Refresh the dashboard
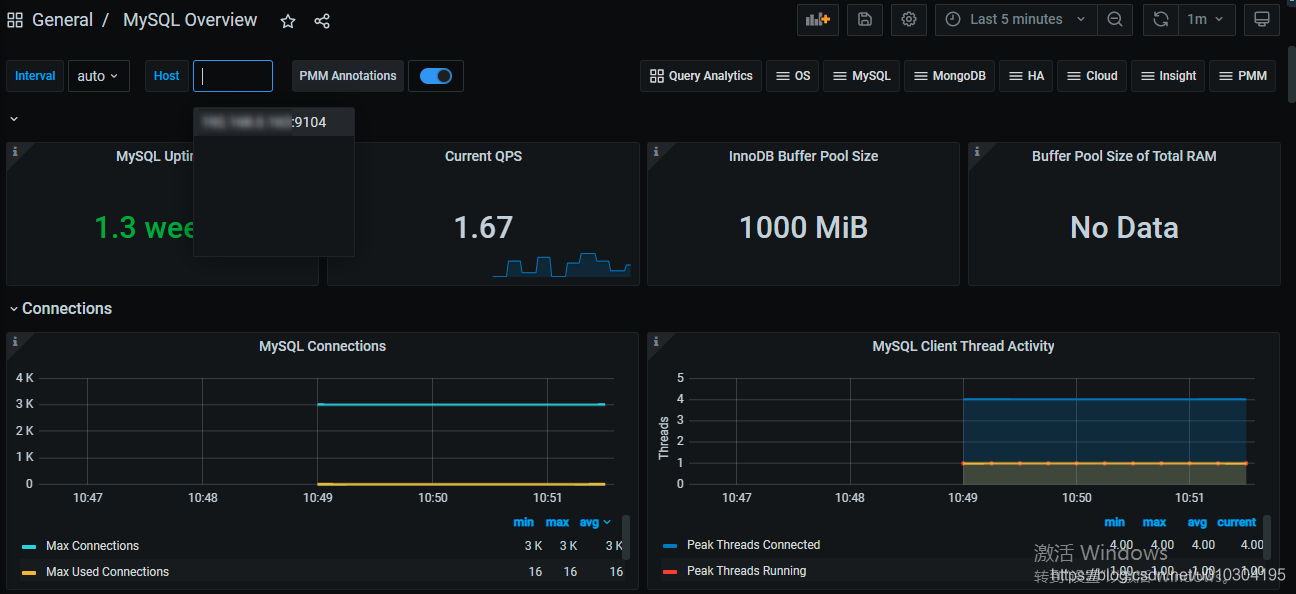Viewport: 1296px width, 594px height. click(x=1161, y=19)
